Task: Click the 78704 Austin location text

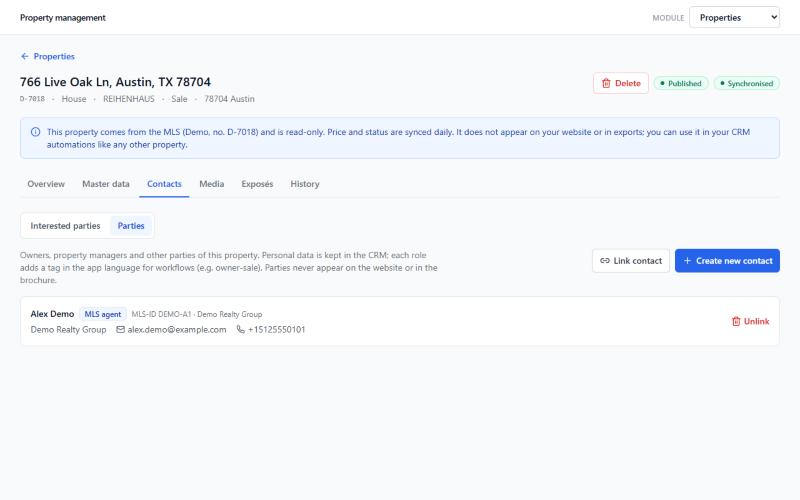Action: coord(229,99)
